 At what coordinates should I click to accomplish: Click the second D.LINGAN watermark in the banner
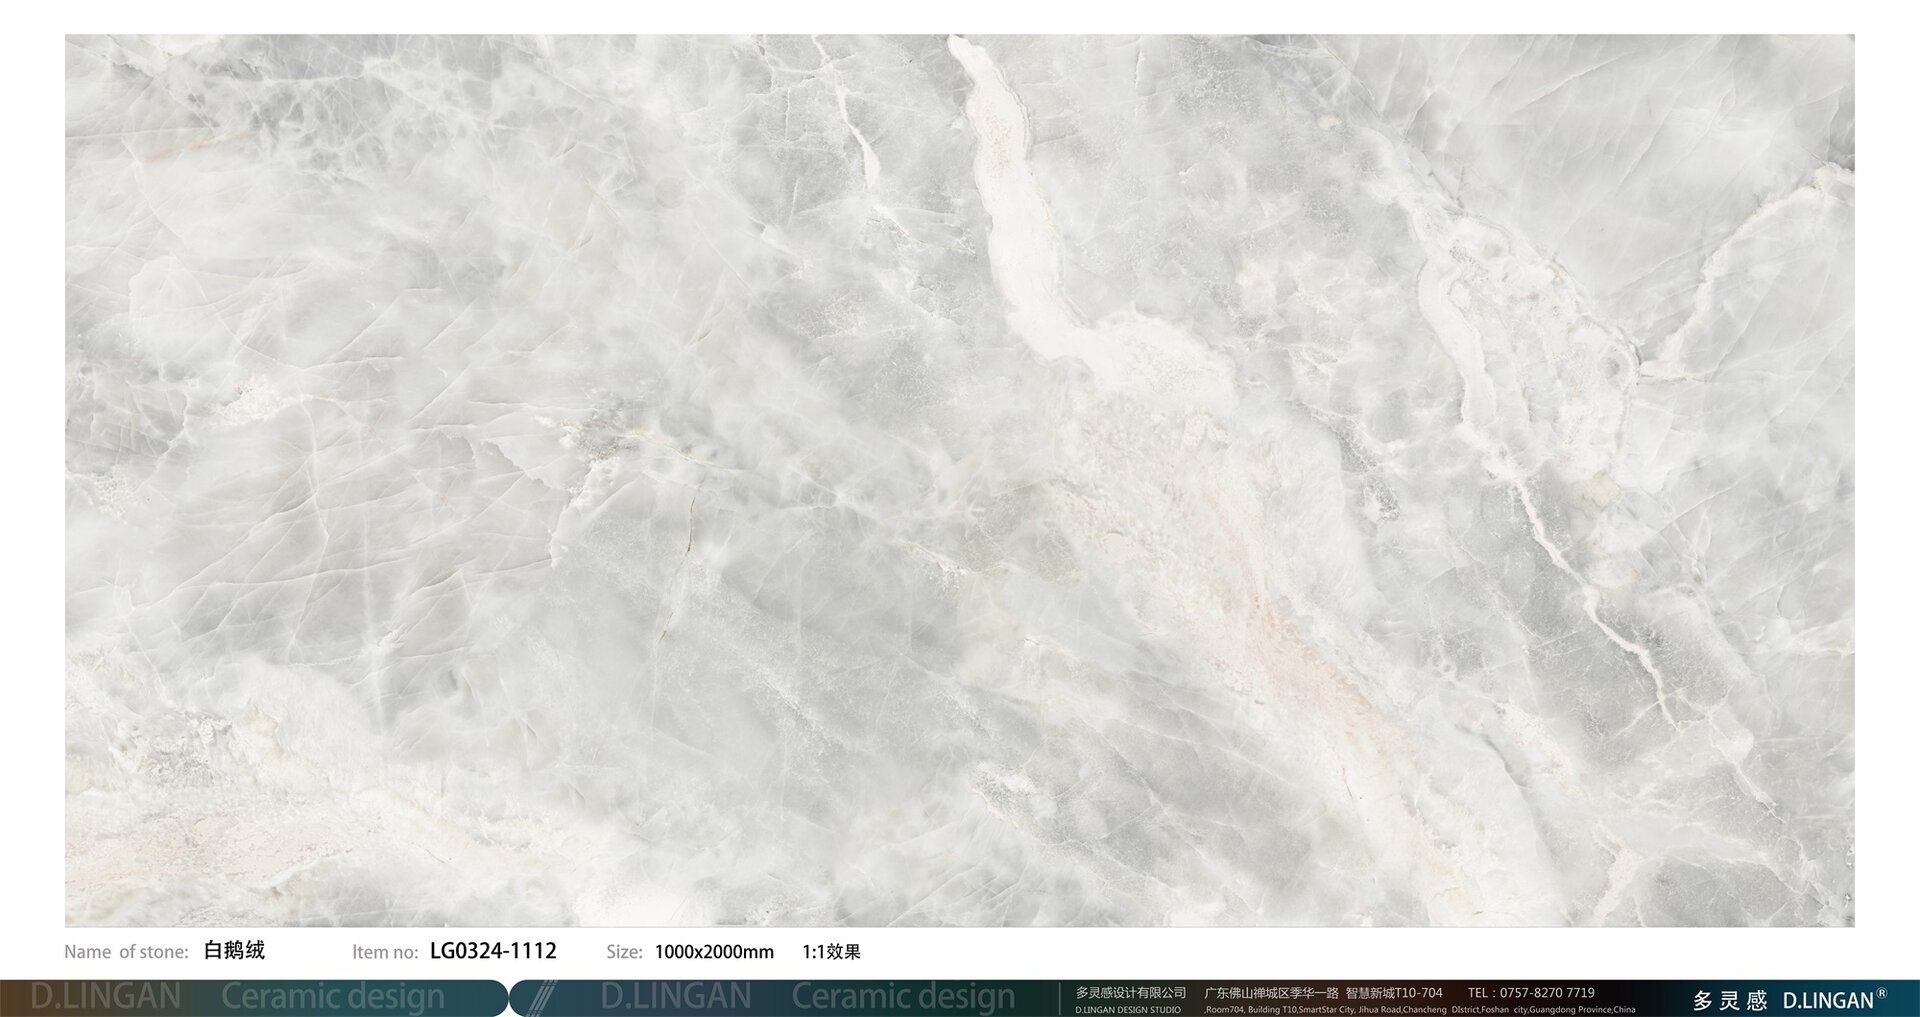(676, 997)
